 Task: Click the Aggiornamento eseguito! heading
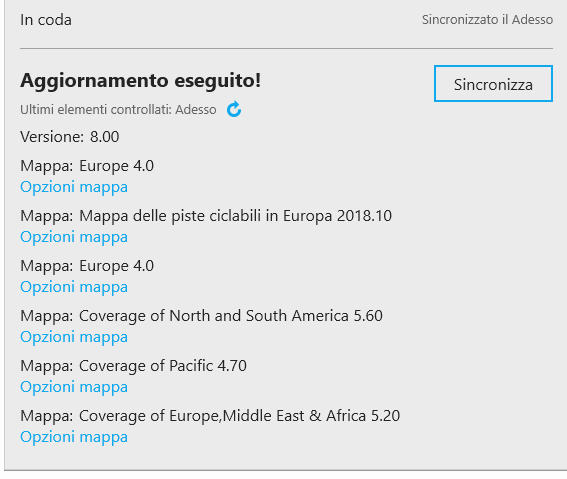[140, 80]
